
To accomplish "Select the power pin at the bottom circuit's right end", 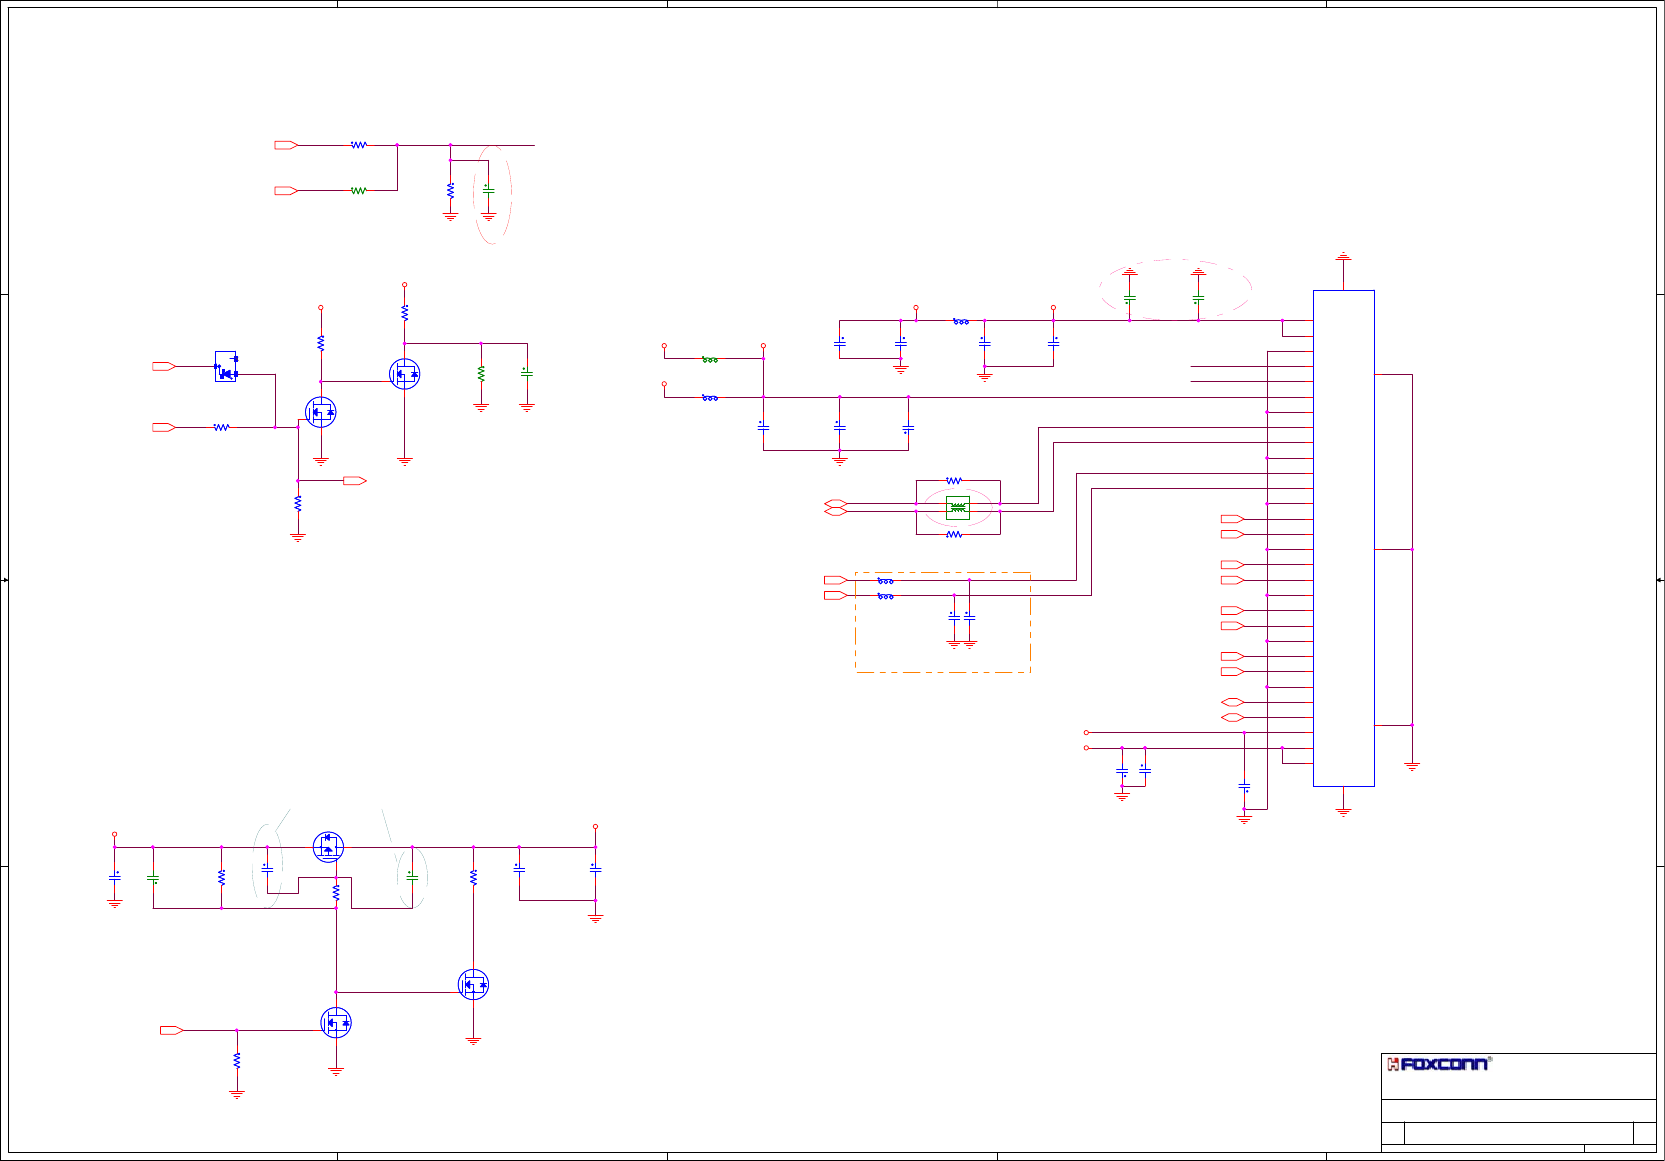I will click(595, 827).
